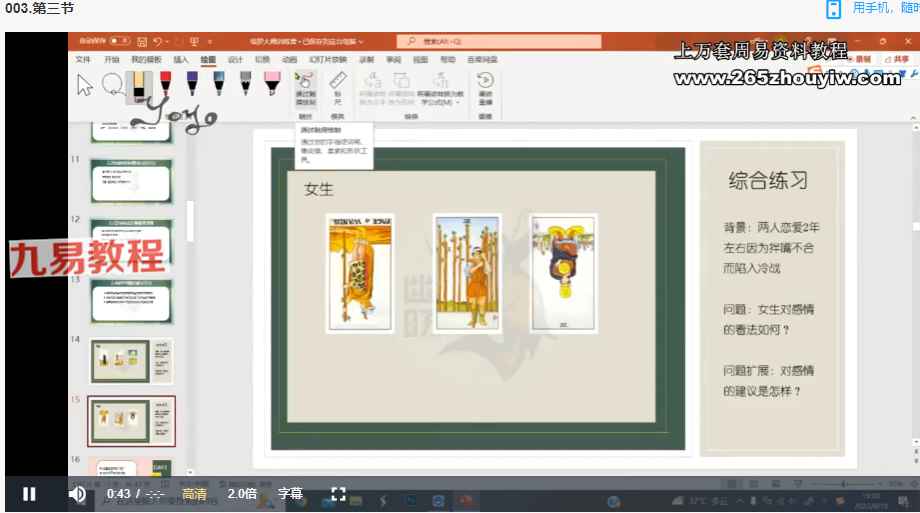The height and width of the screenshot is (513, 920).
Task: Choose the eraser tool in Draw ribbon
Action: [x=138, y=86]
